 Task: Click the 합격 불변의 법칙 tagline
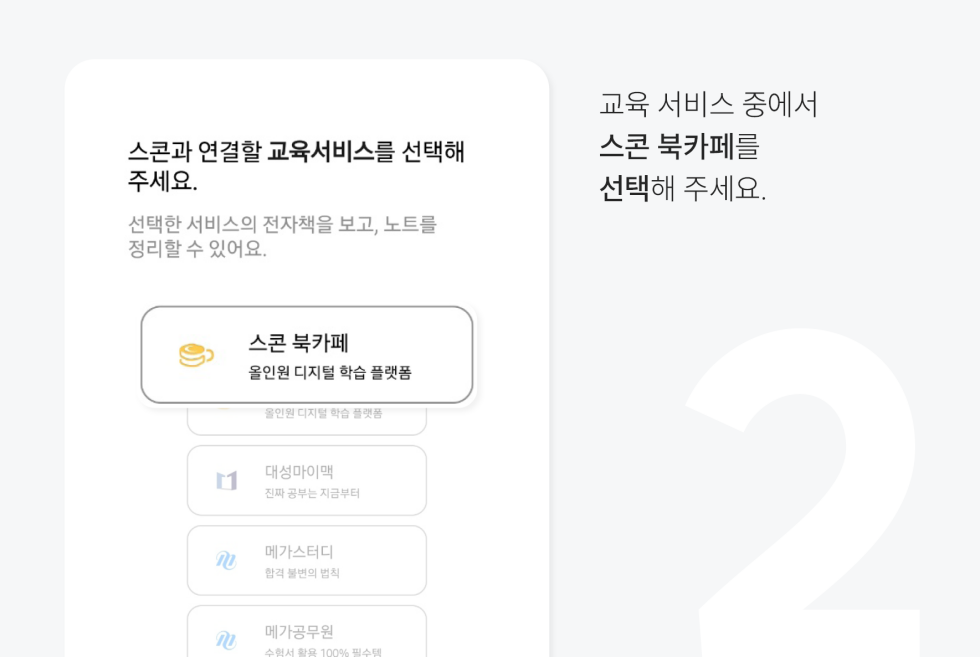coord(302,573)
